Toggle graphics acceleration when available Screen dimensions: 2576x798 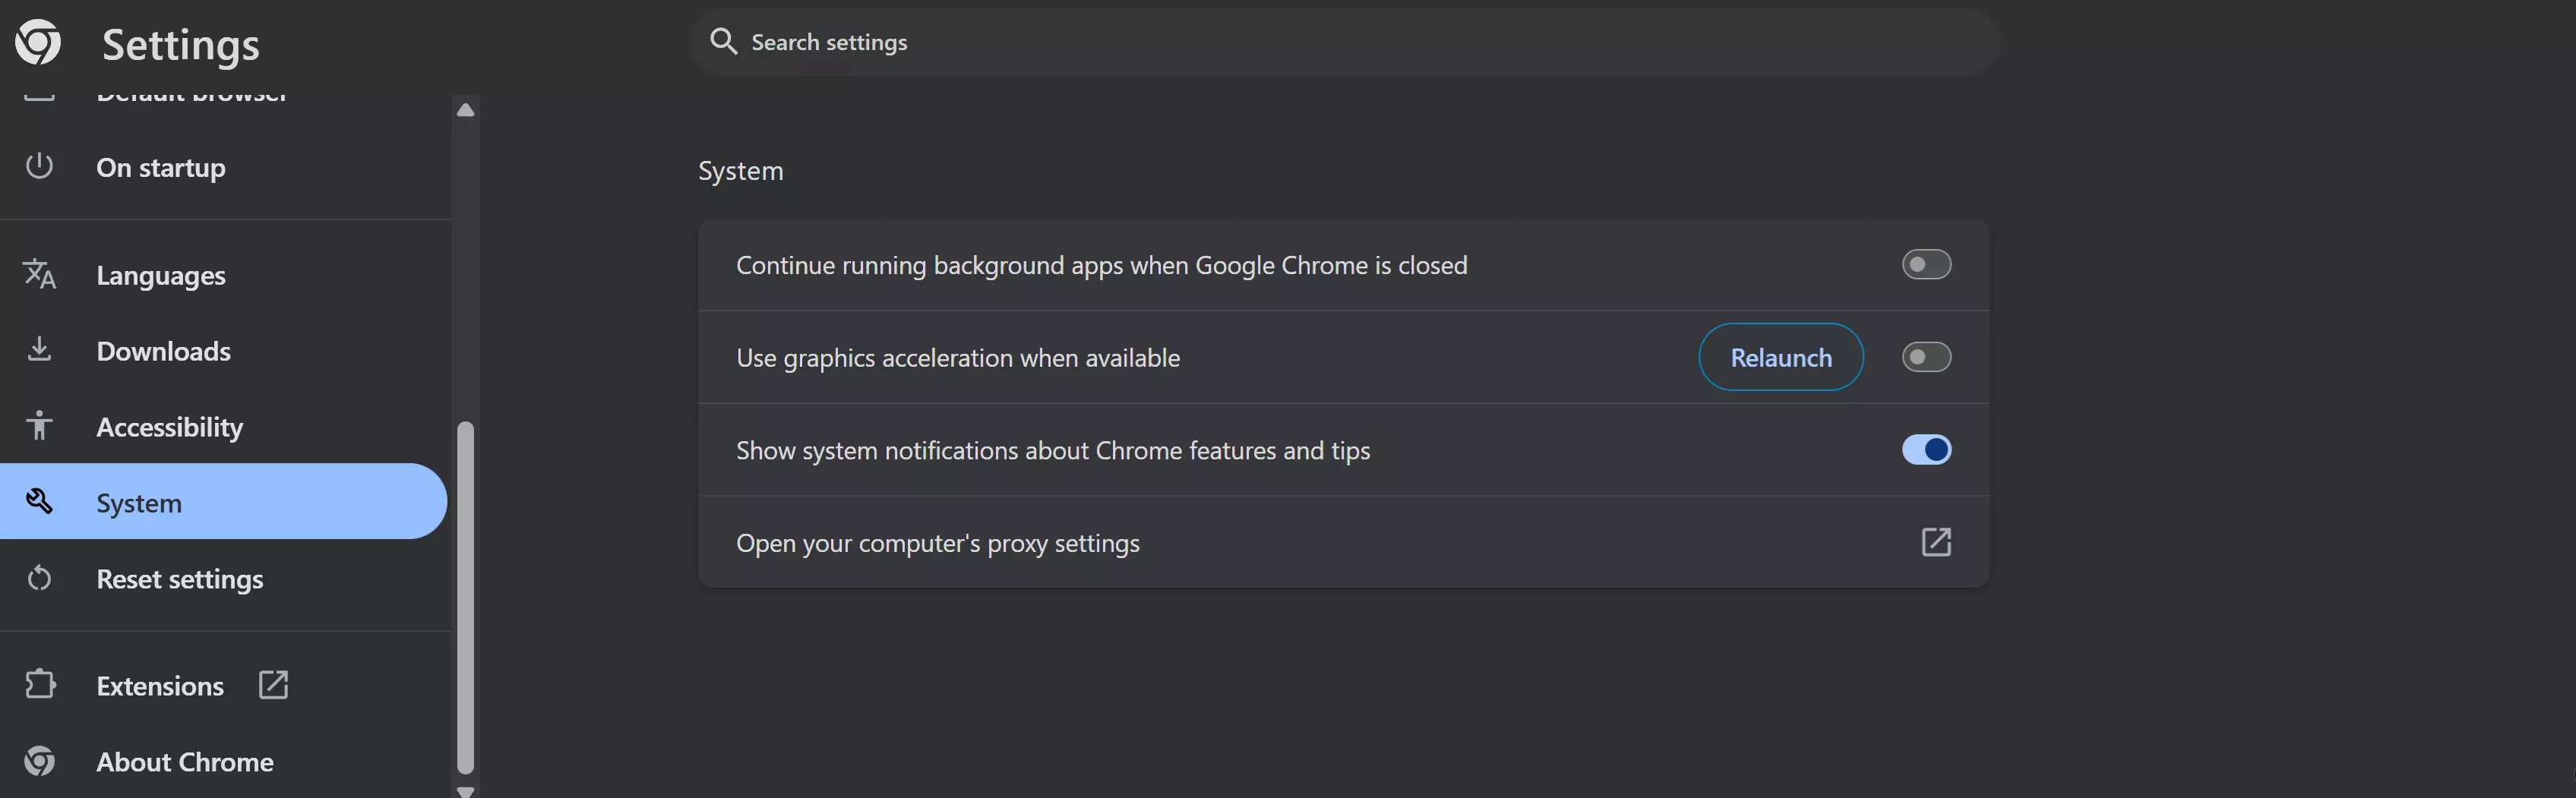tap(1925, 357)
